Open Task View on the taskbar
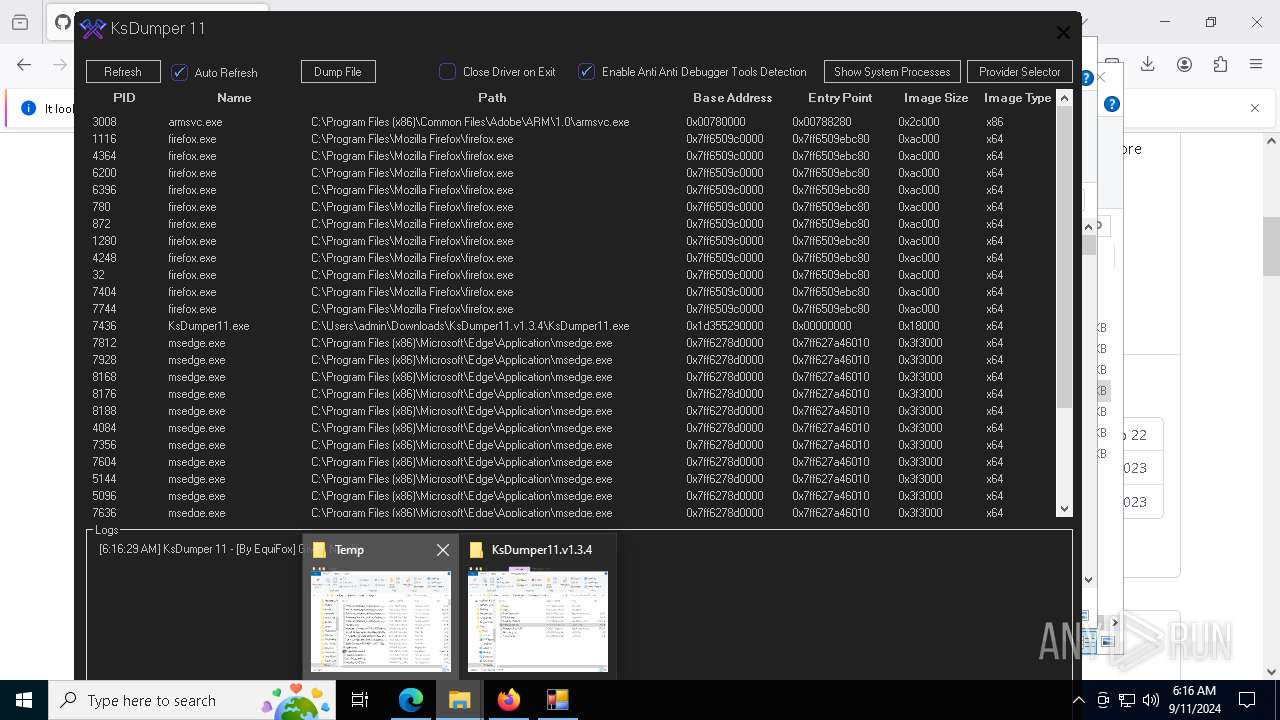 (x=361, y=700)
